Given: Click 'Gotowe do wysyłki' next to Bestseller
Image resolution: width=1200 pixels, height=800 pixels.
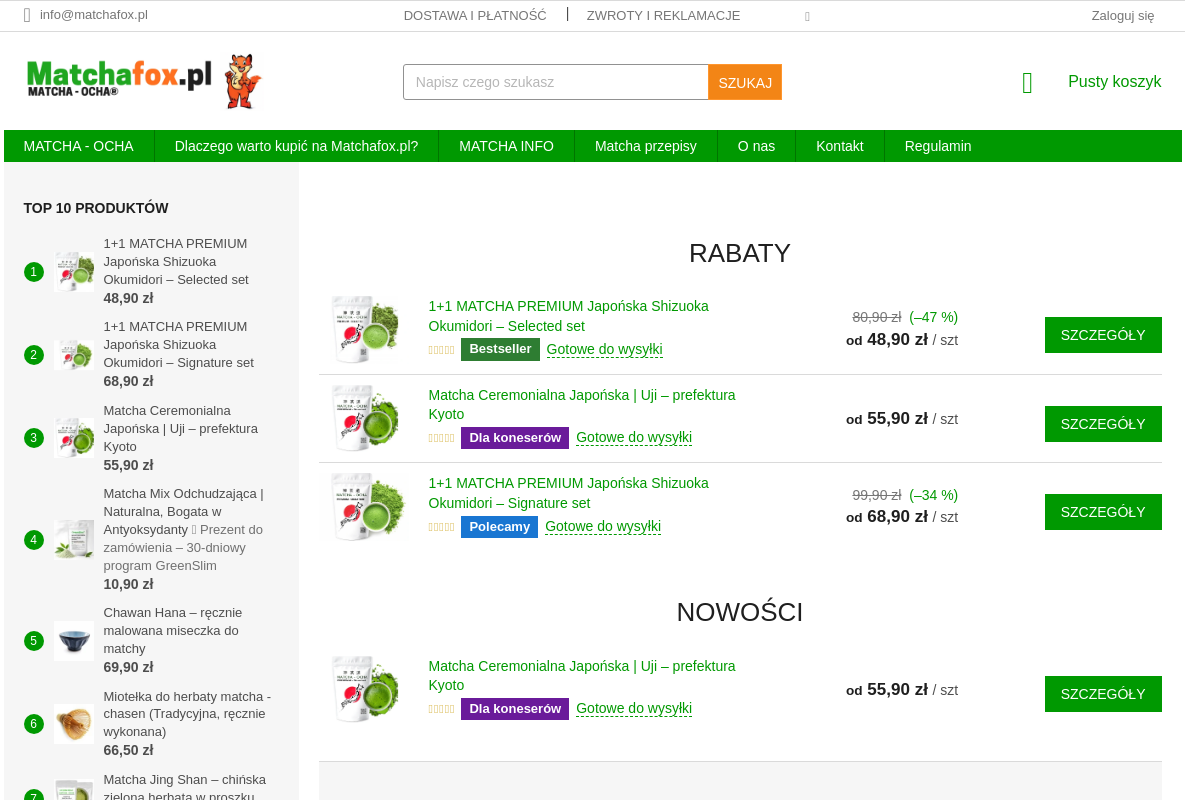Looking at the screenshot, I should pos(604,349).
